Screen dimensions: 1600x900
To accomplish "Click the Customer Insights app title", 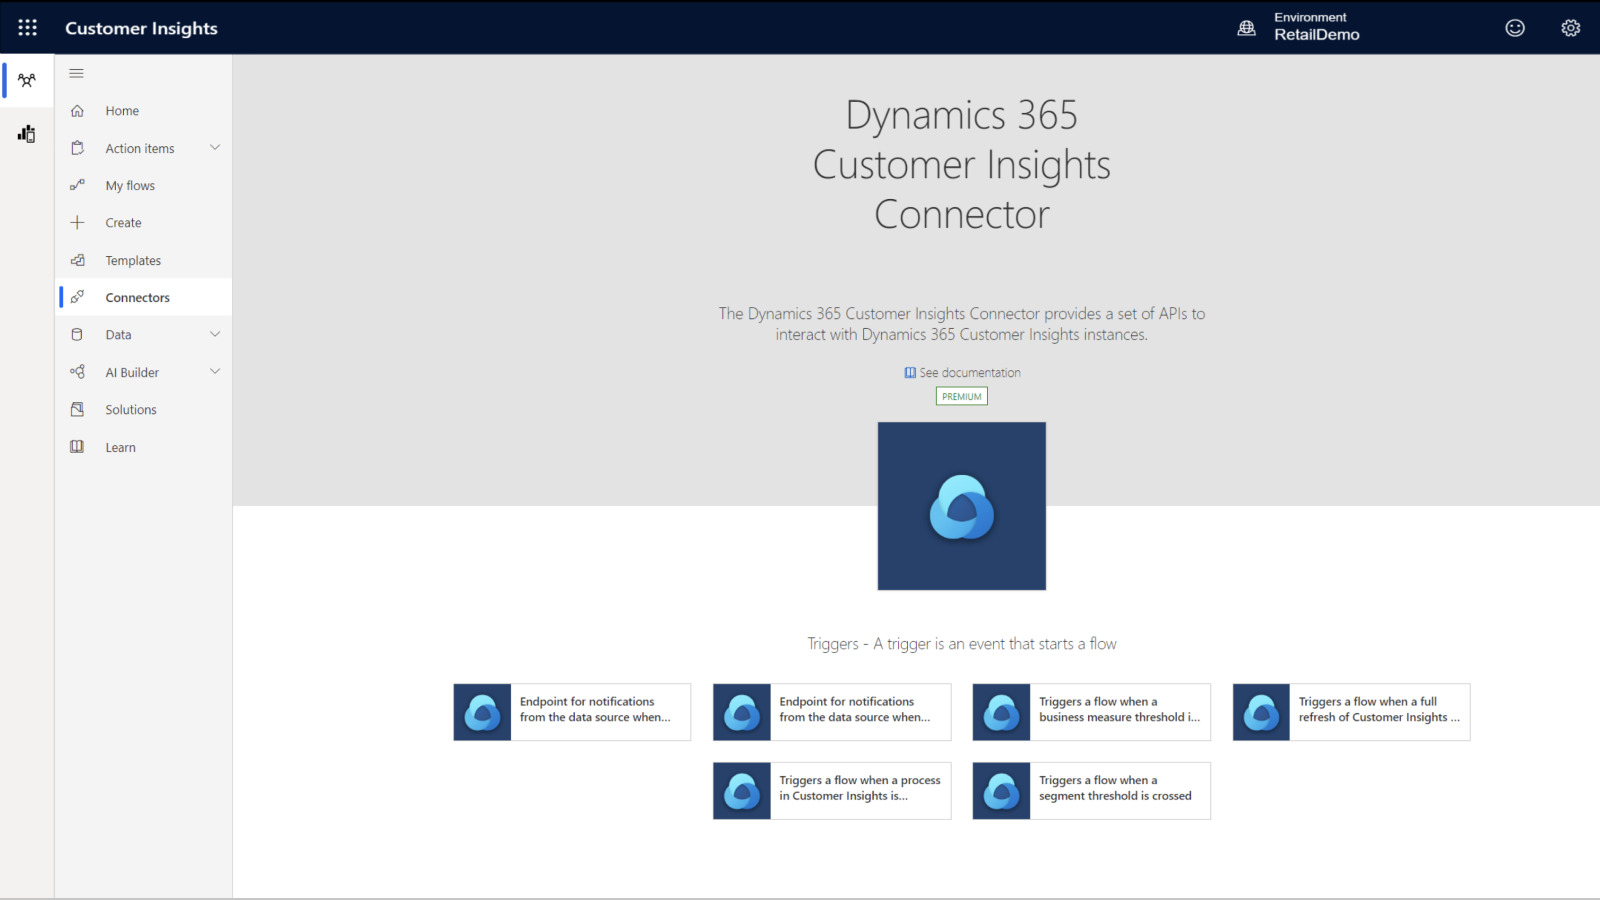I will click(x=141, y=28).
